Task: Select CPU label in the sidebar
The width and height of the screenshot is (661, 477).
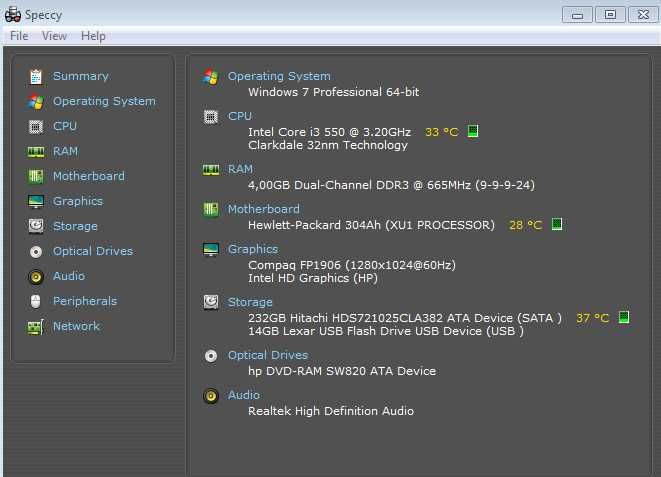Action: 65,126
